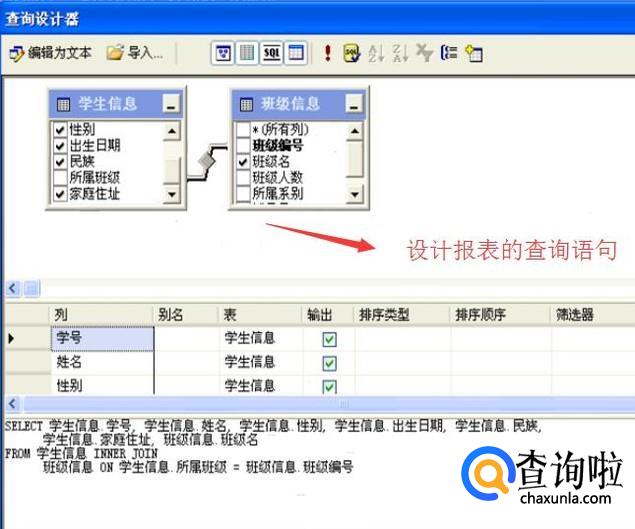Screen dimensions: 635x529
Task: Click the 导入 (Import) button
Action: click(x=135, y=53)
